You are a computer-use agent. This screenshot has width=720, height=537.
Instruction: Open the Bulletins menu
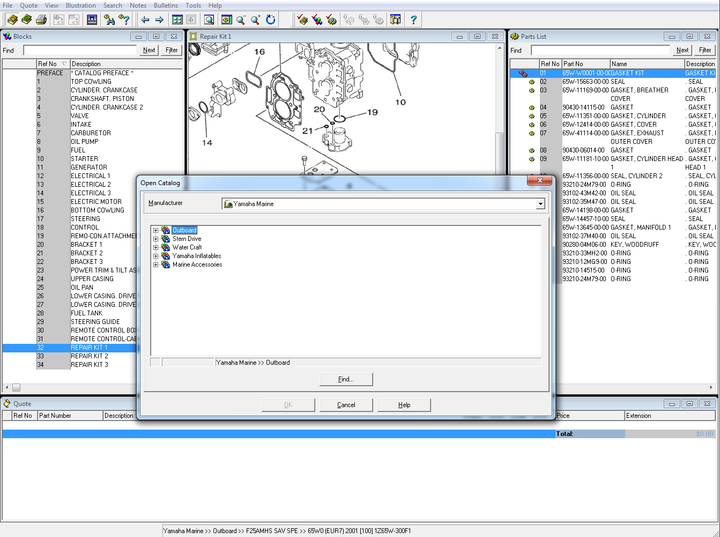pos(166,6)
